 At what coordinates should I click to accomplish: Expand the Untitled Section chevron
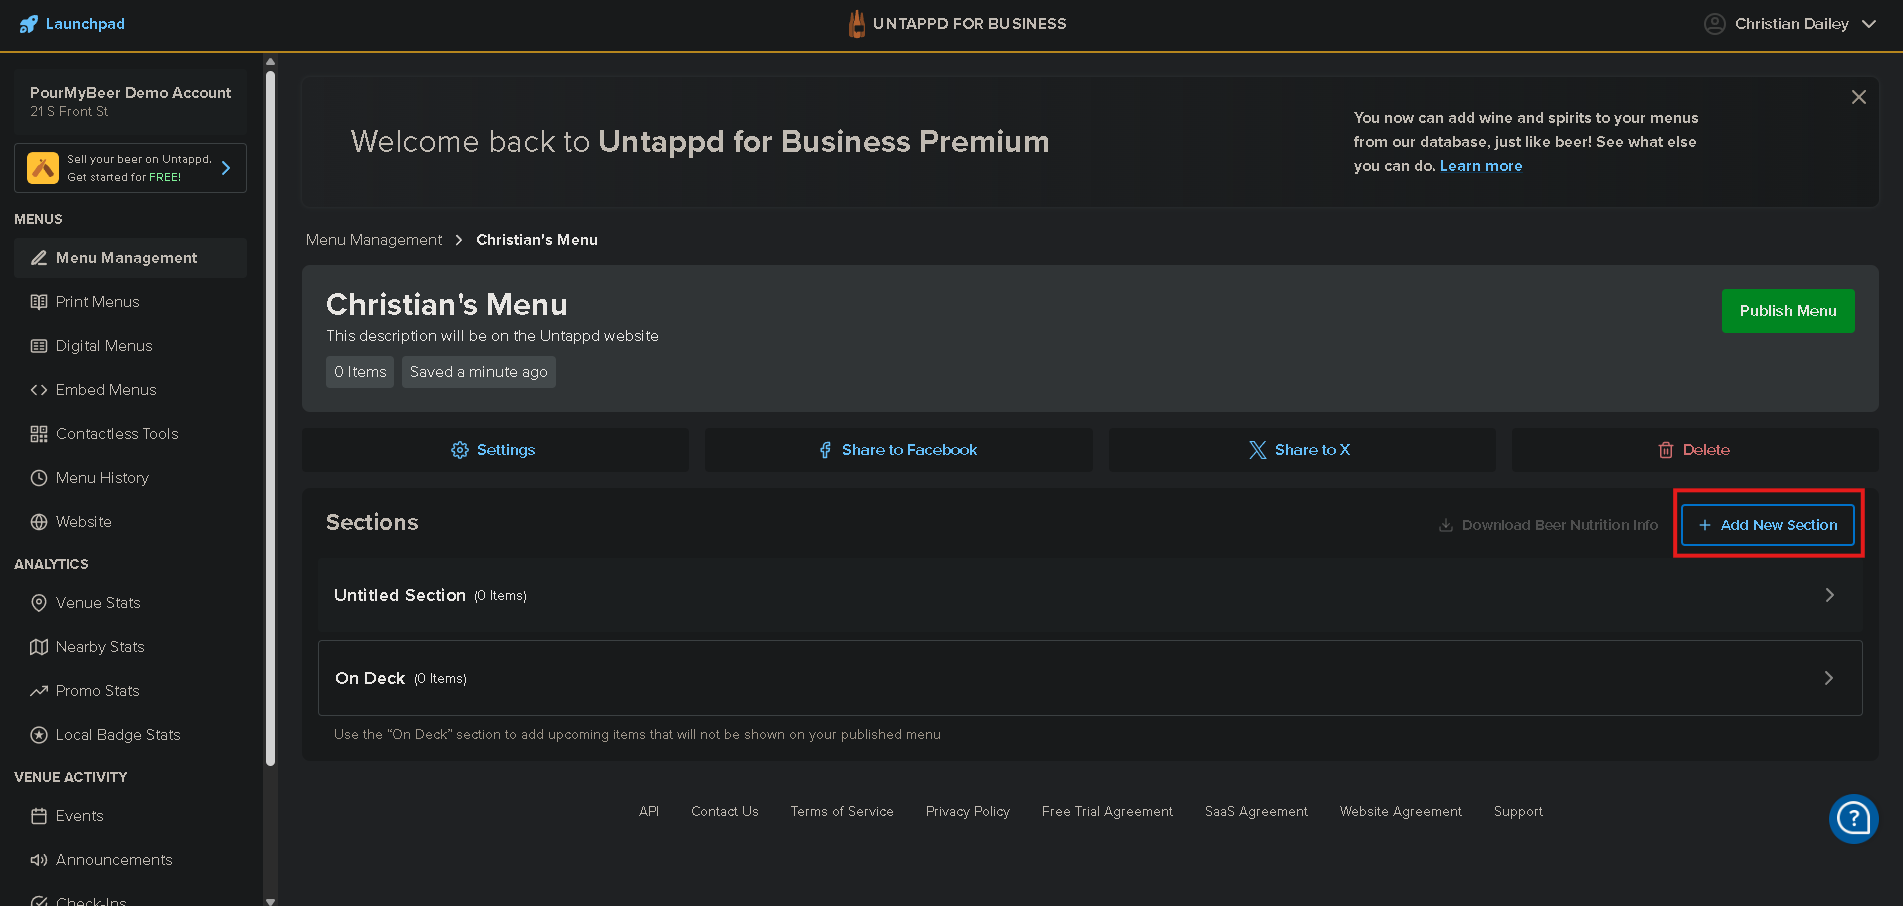point(1830,595)
